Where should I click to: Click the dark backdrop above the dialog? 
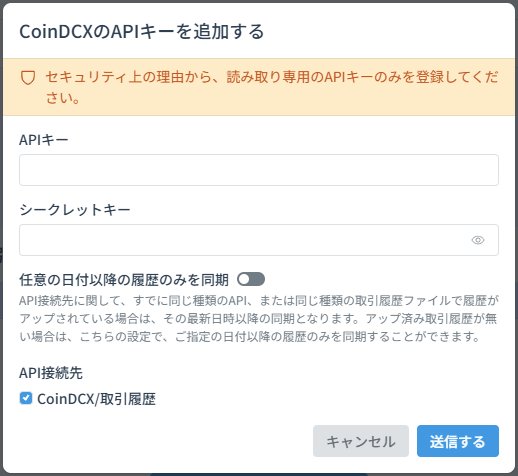click(259, 1)
